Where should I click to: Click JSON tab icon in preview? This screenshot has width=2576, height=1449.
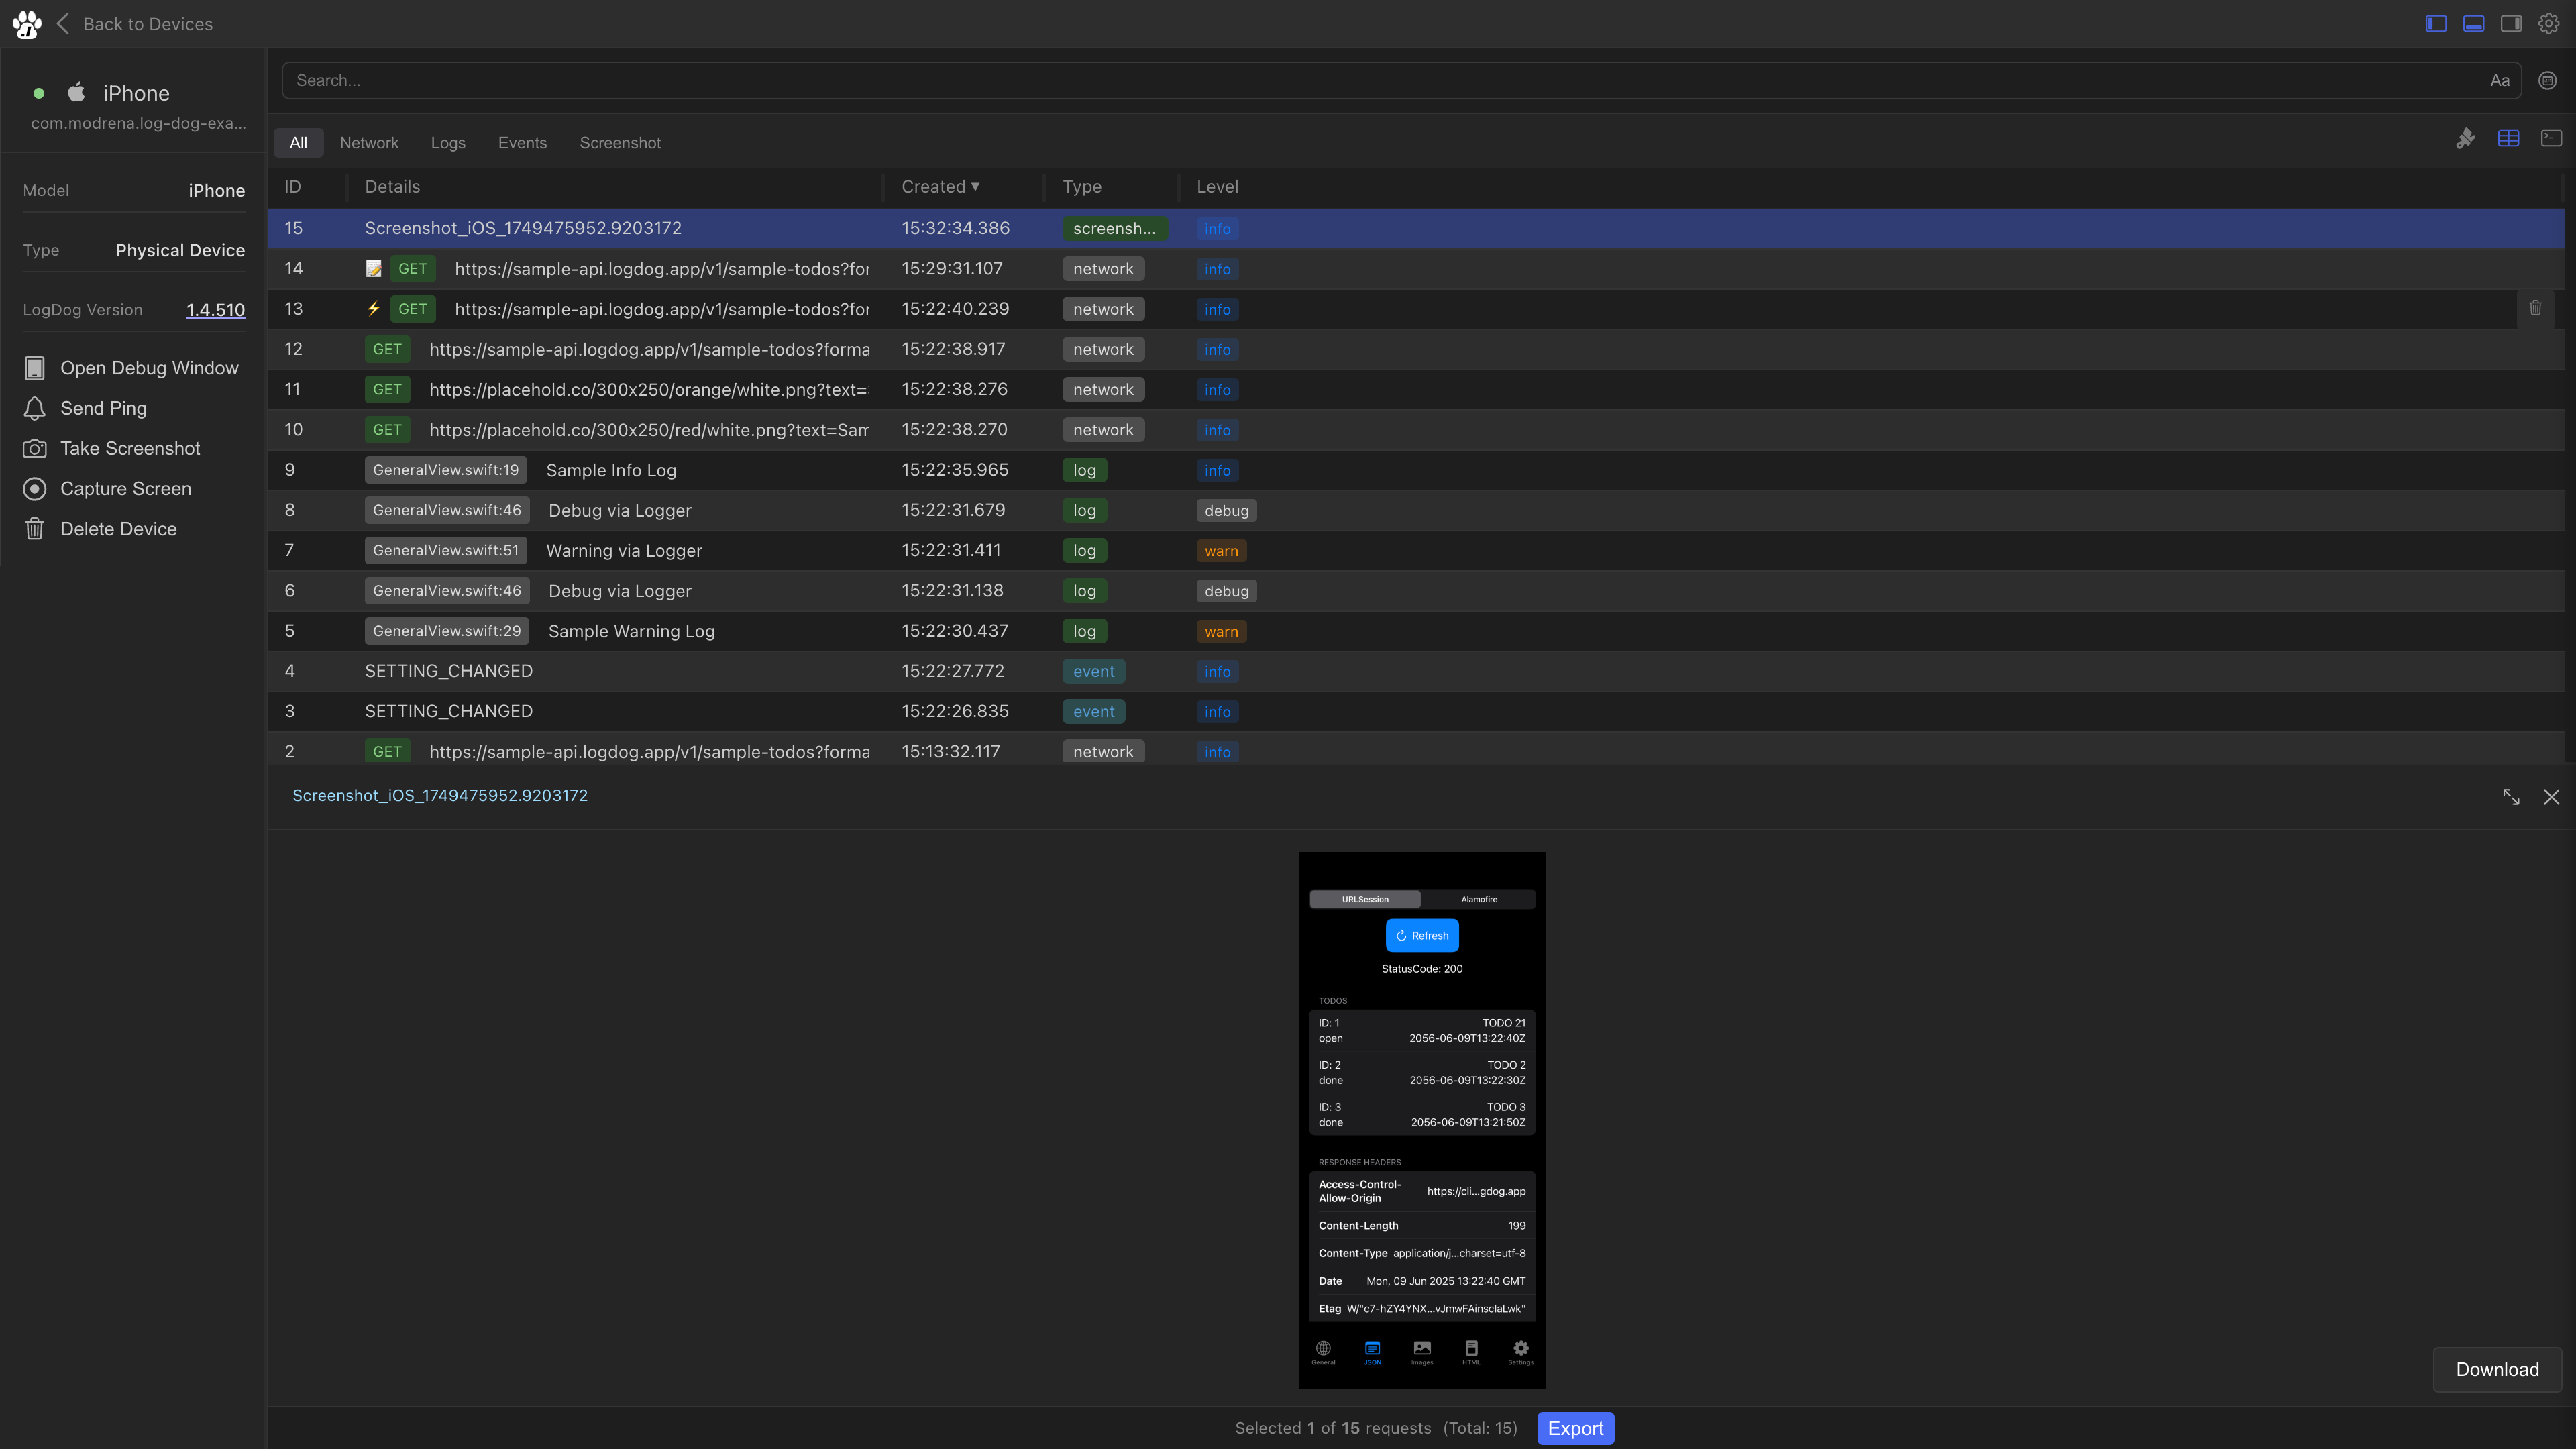pos(1372,1352)
